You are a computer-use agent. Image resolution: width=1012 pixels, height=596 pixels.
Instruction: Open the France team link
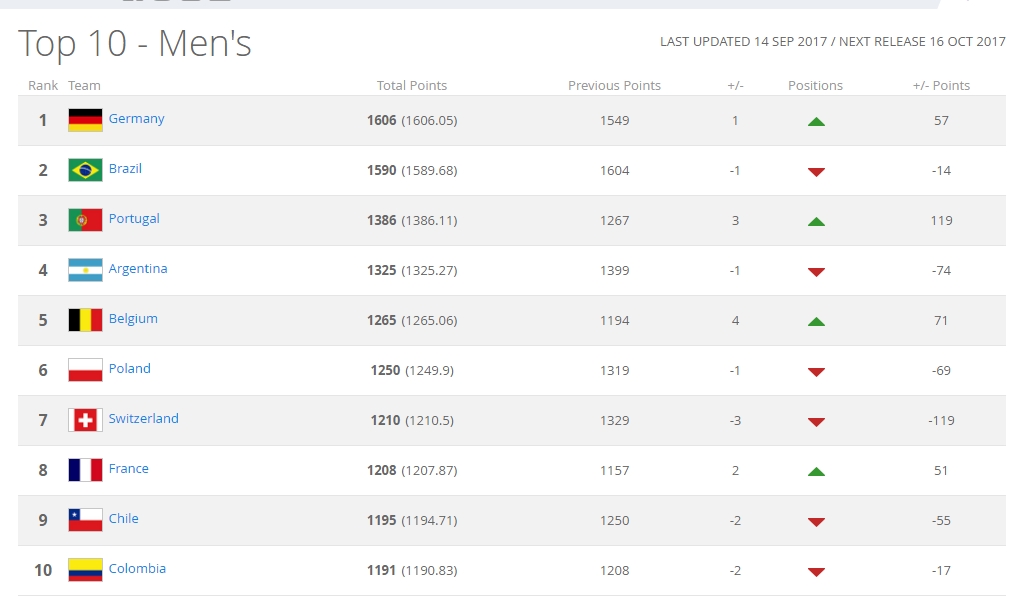(129, 469)
